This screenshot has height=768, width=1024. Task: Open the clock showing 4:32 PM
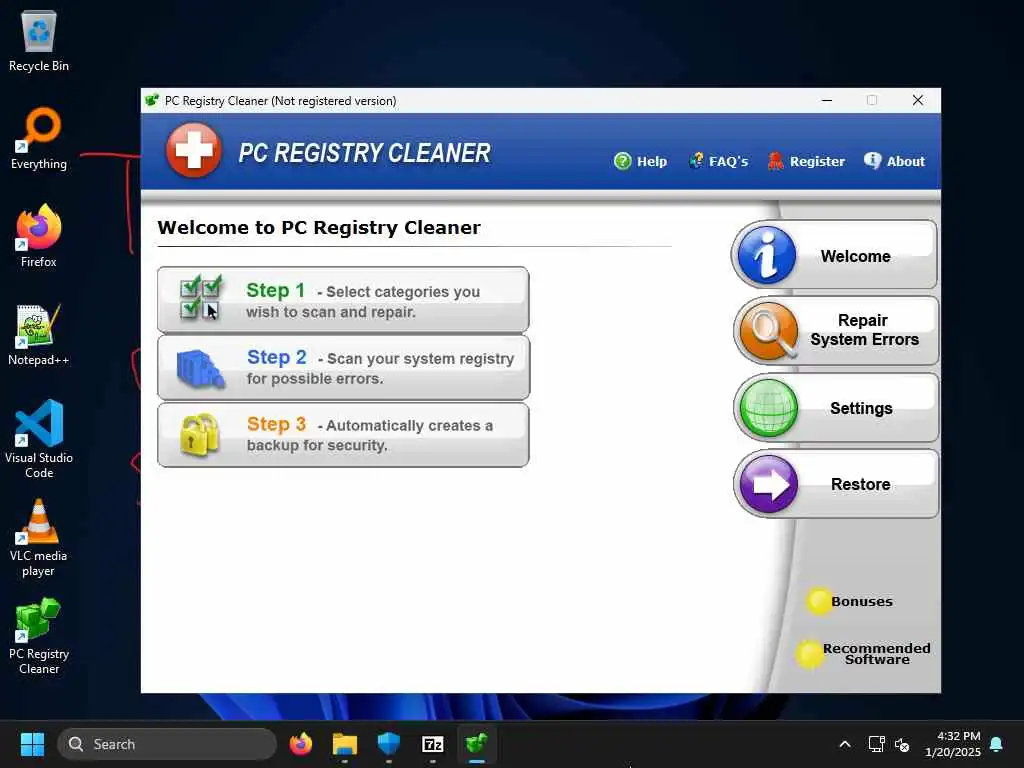point(953,744)
